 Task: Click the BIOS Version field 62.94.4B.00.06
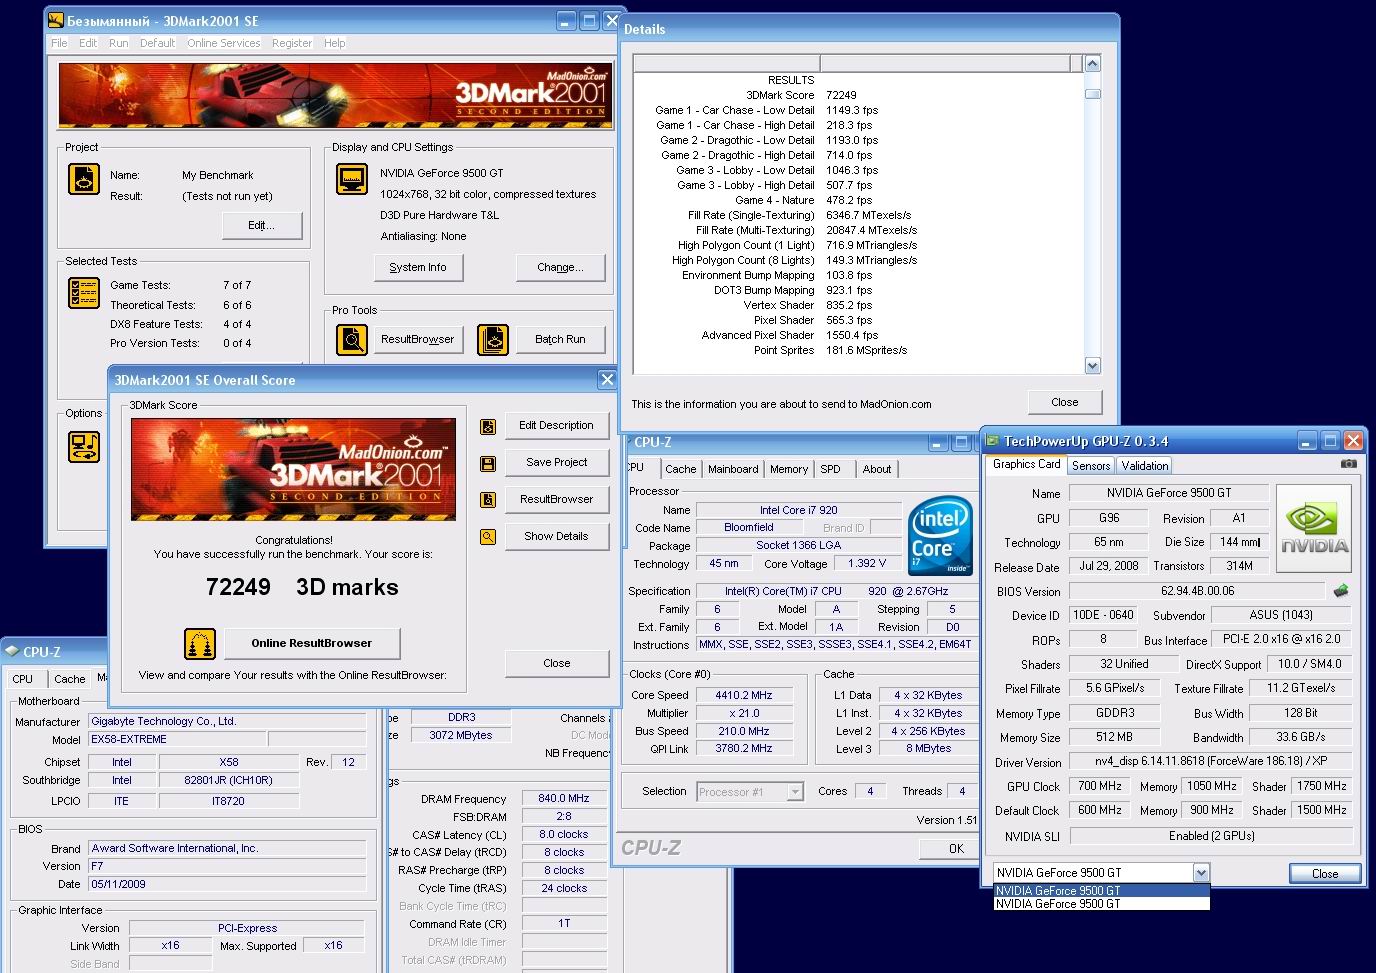click(x=1197, y=591)
